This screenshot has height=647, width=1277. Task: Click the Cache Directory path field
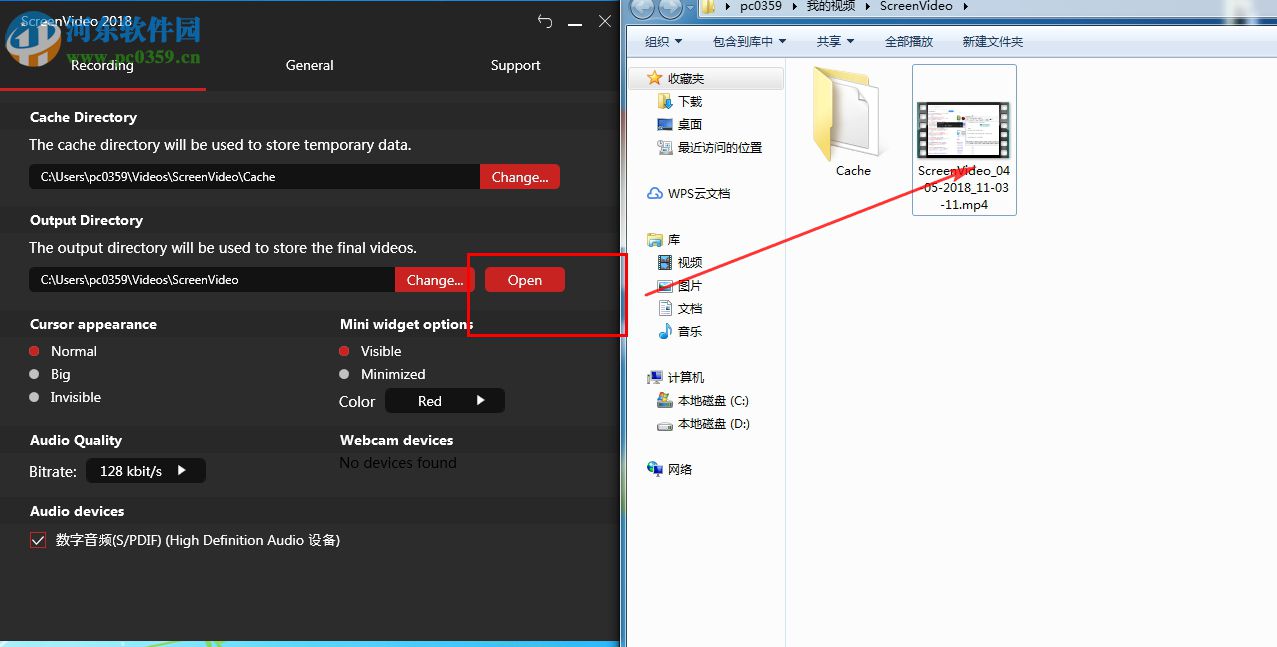pos(255,177)
